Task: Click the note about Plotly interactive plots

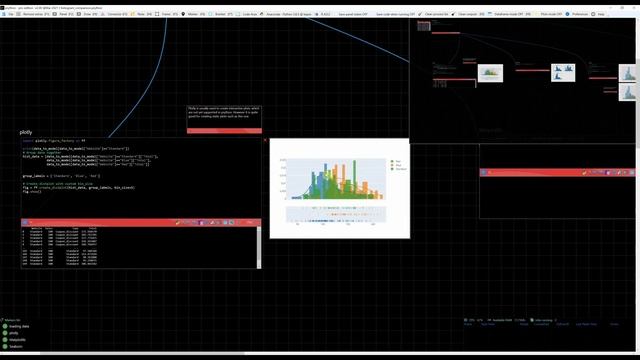Action: pos(224,117)
